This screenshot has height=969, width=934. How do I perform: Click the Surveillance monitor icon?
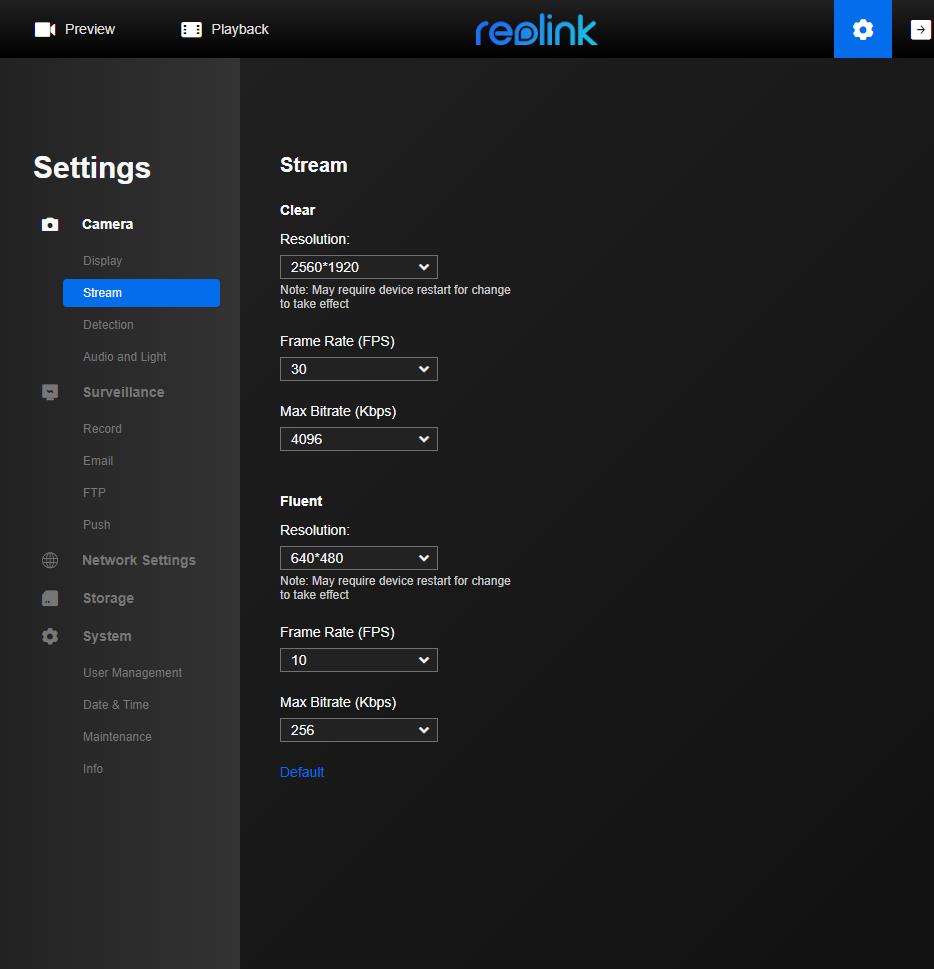click(50, 392)
